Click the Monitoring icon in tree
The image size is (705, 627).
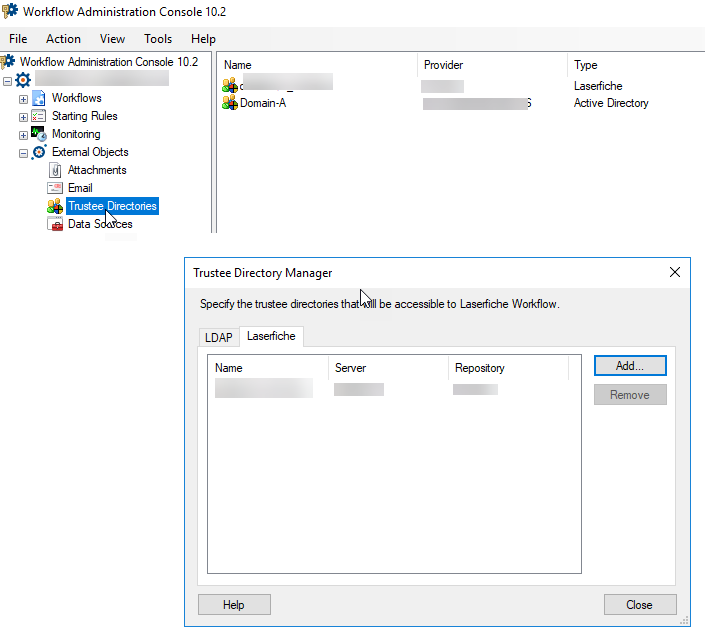[x=39, y=134]
